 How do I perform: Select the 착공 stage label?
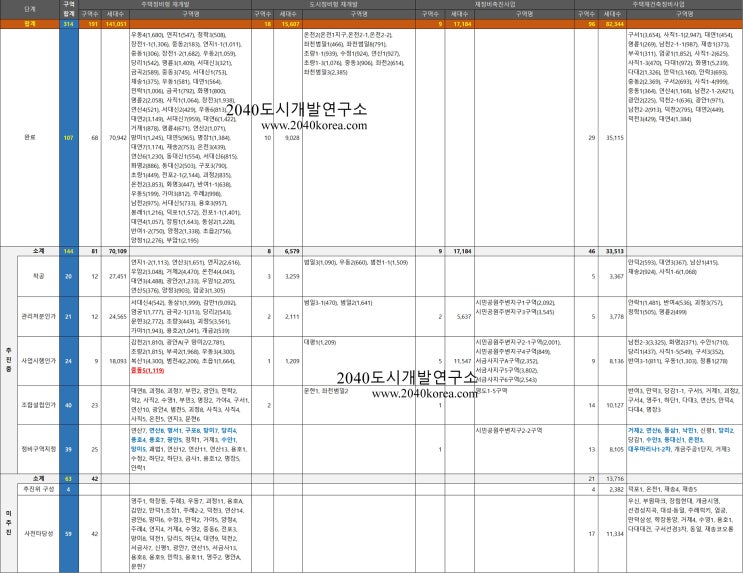click(x=38, y=276)
